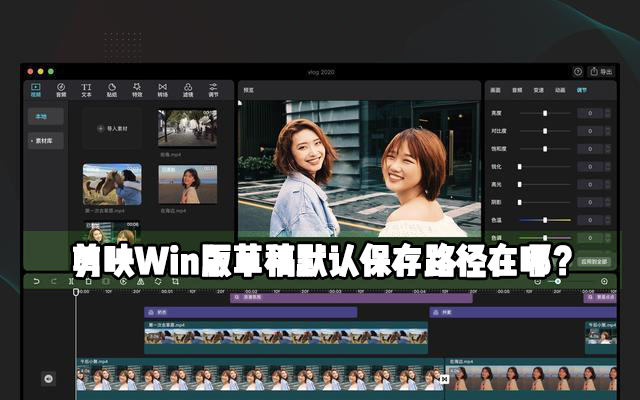Click the timeline zoom slider knob

tap(558, 281)
